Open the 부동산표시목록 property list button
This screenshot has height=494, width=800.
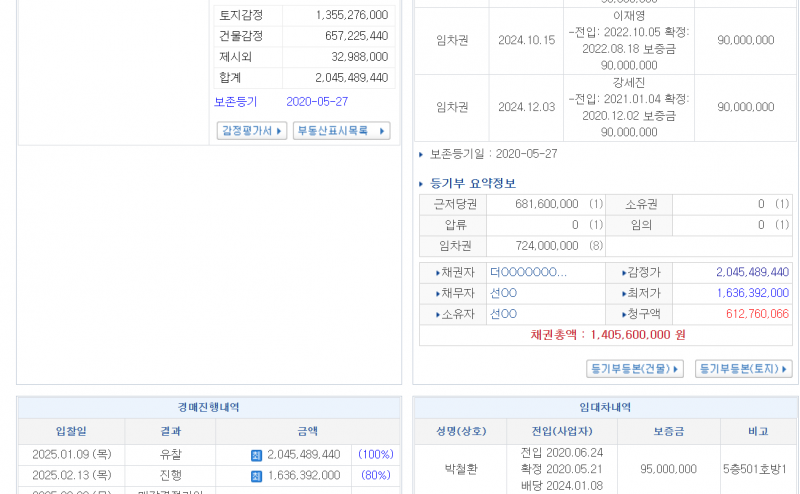341,131
